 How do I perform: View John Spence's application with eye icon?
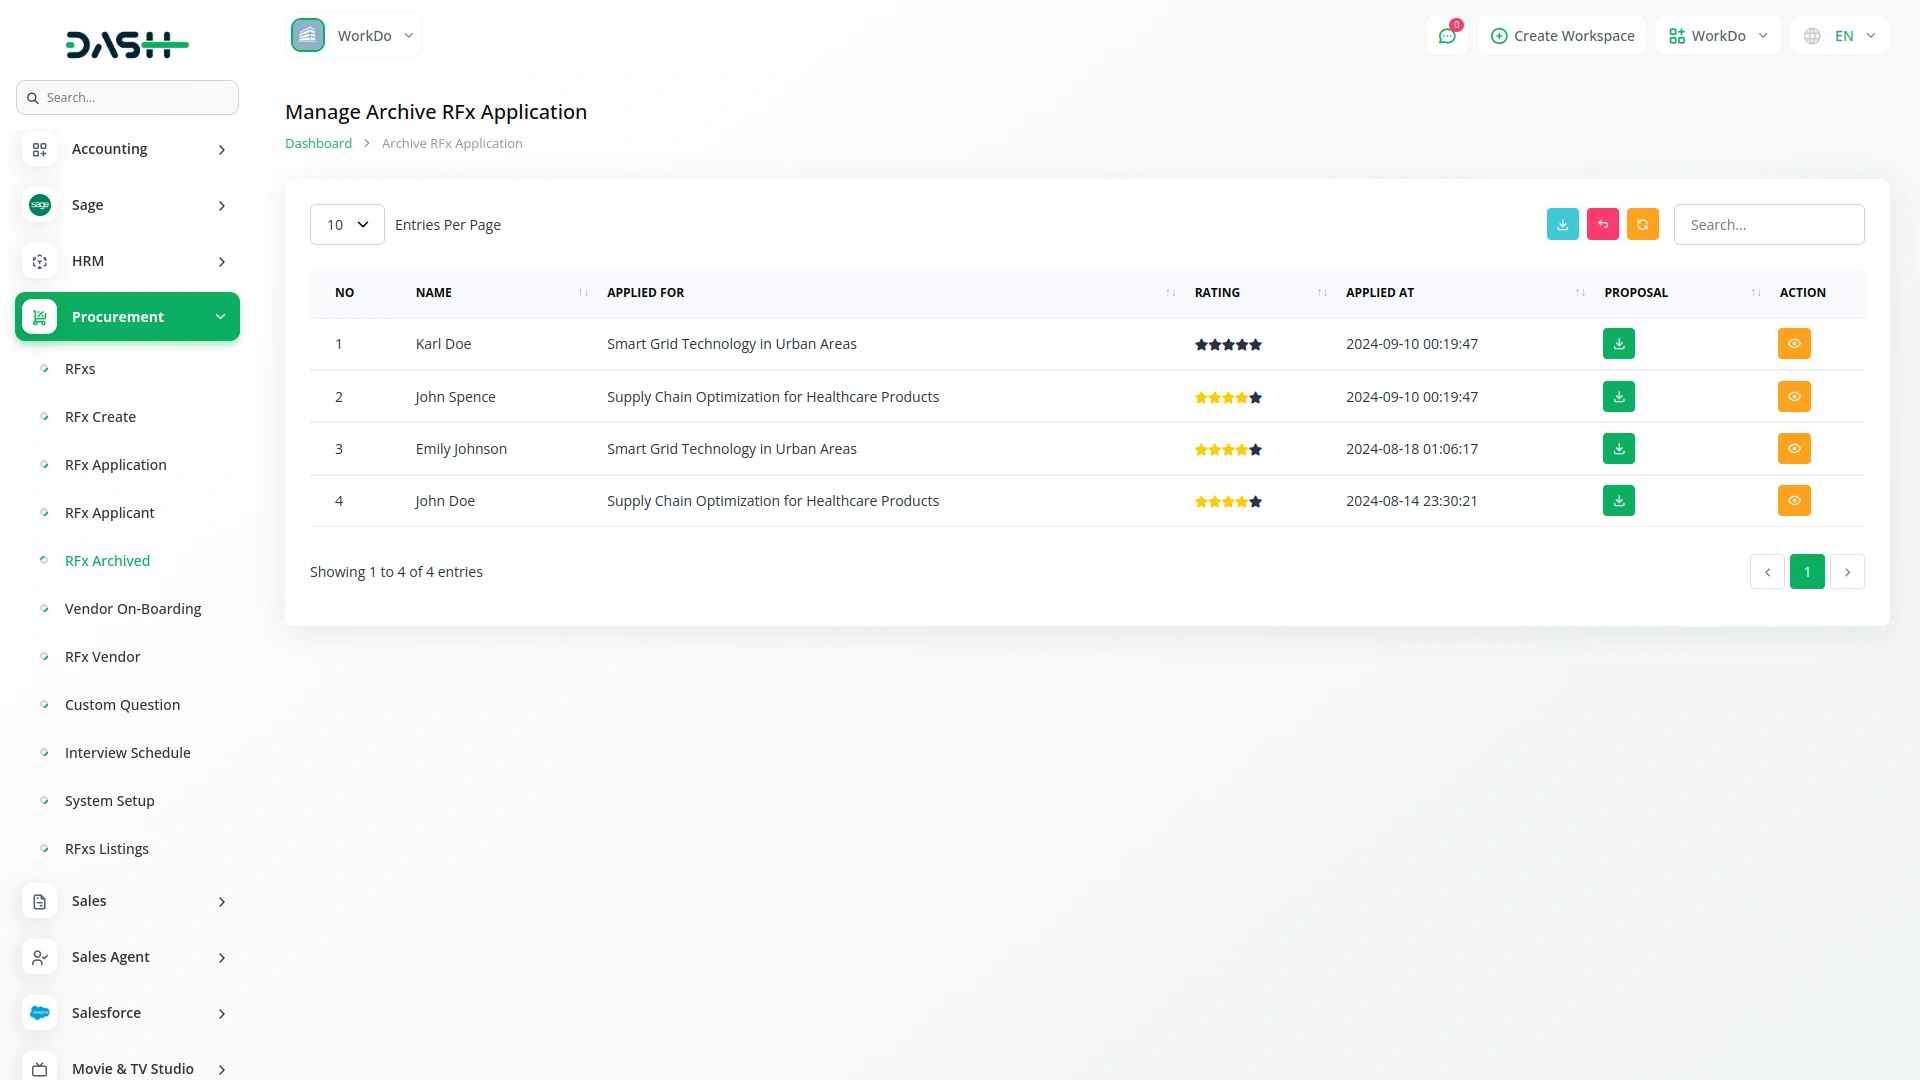(1794, 397)
